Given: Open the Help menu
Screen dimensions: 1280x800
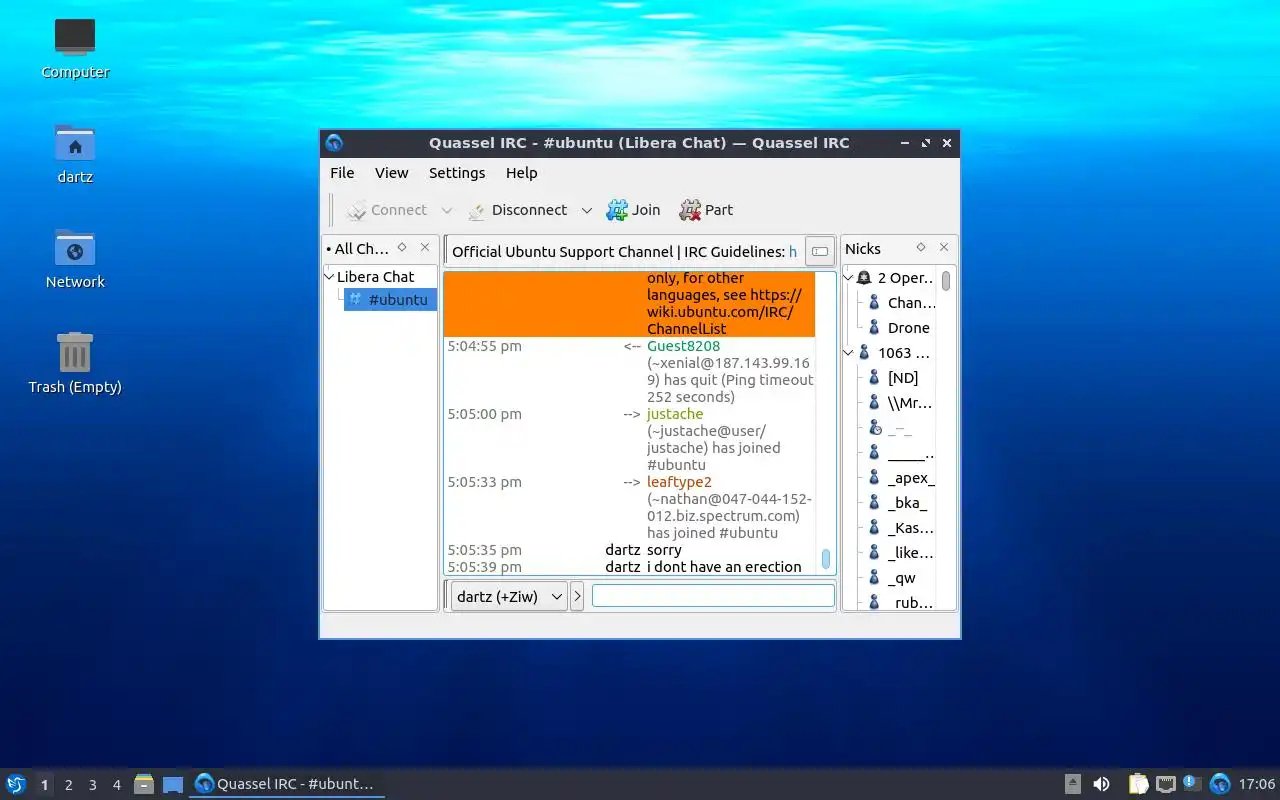Looking at the screenshot, I should point(521,173).
